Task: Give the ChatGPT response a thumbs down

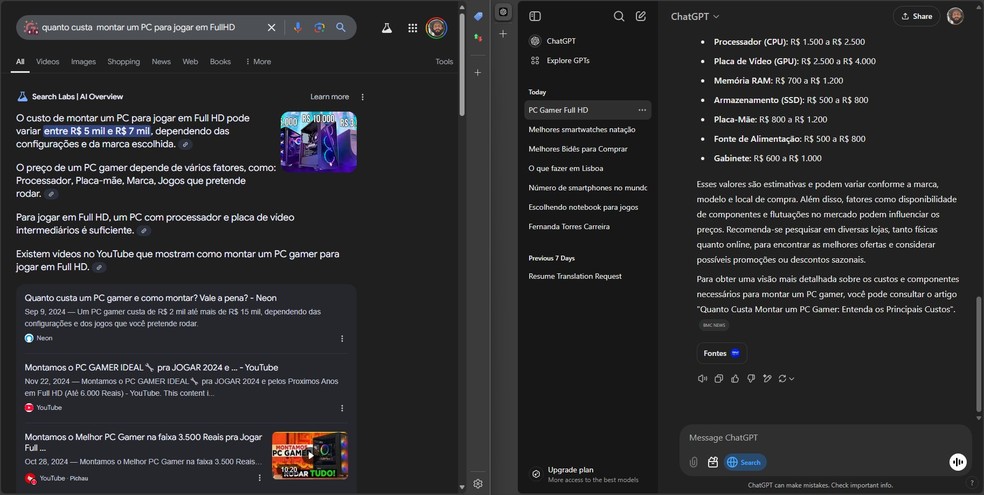Action: pyautogui.click(x=751, y=378)
